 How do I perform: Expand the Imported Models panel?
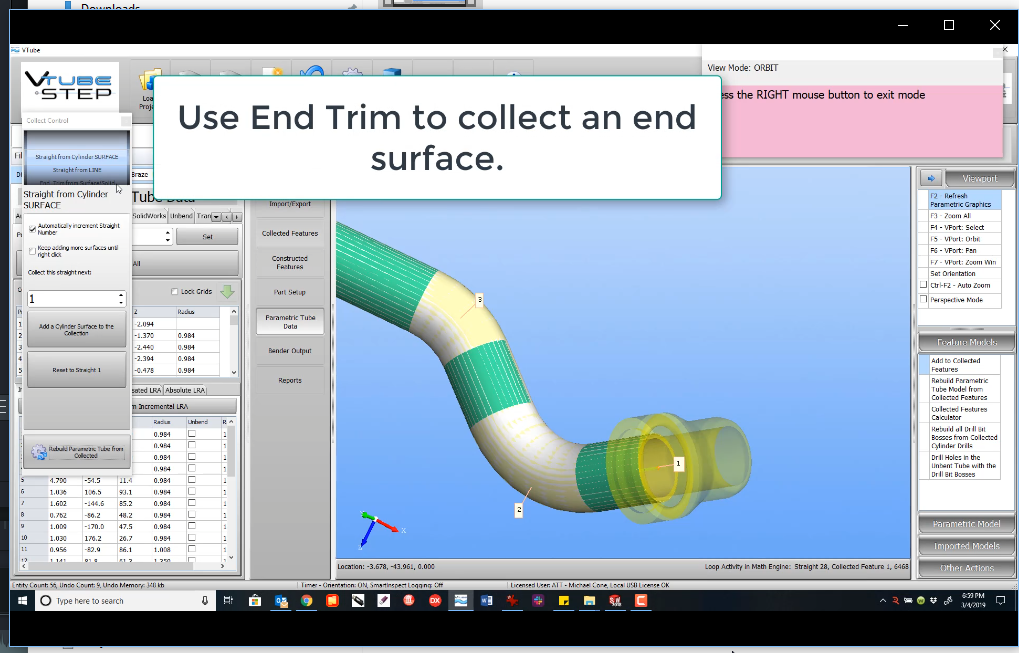point(966,546)
